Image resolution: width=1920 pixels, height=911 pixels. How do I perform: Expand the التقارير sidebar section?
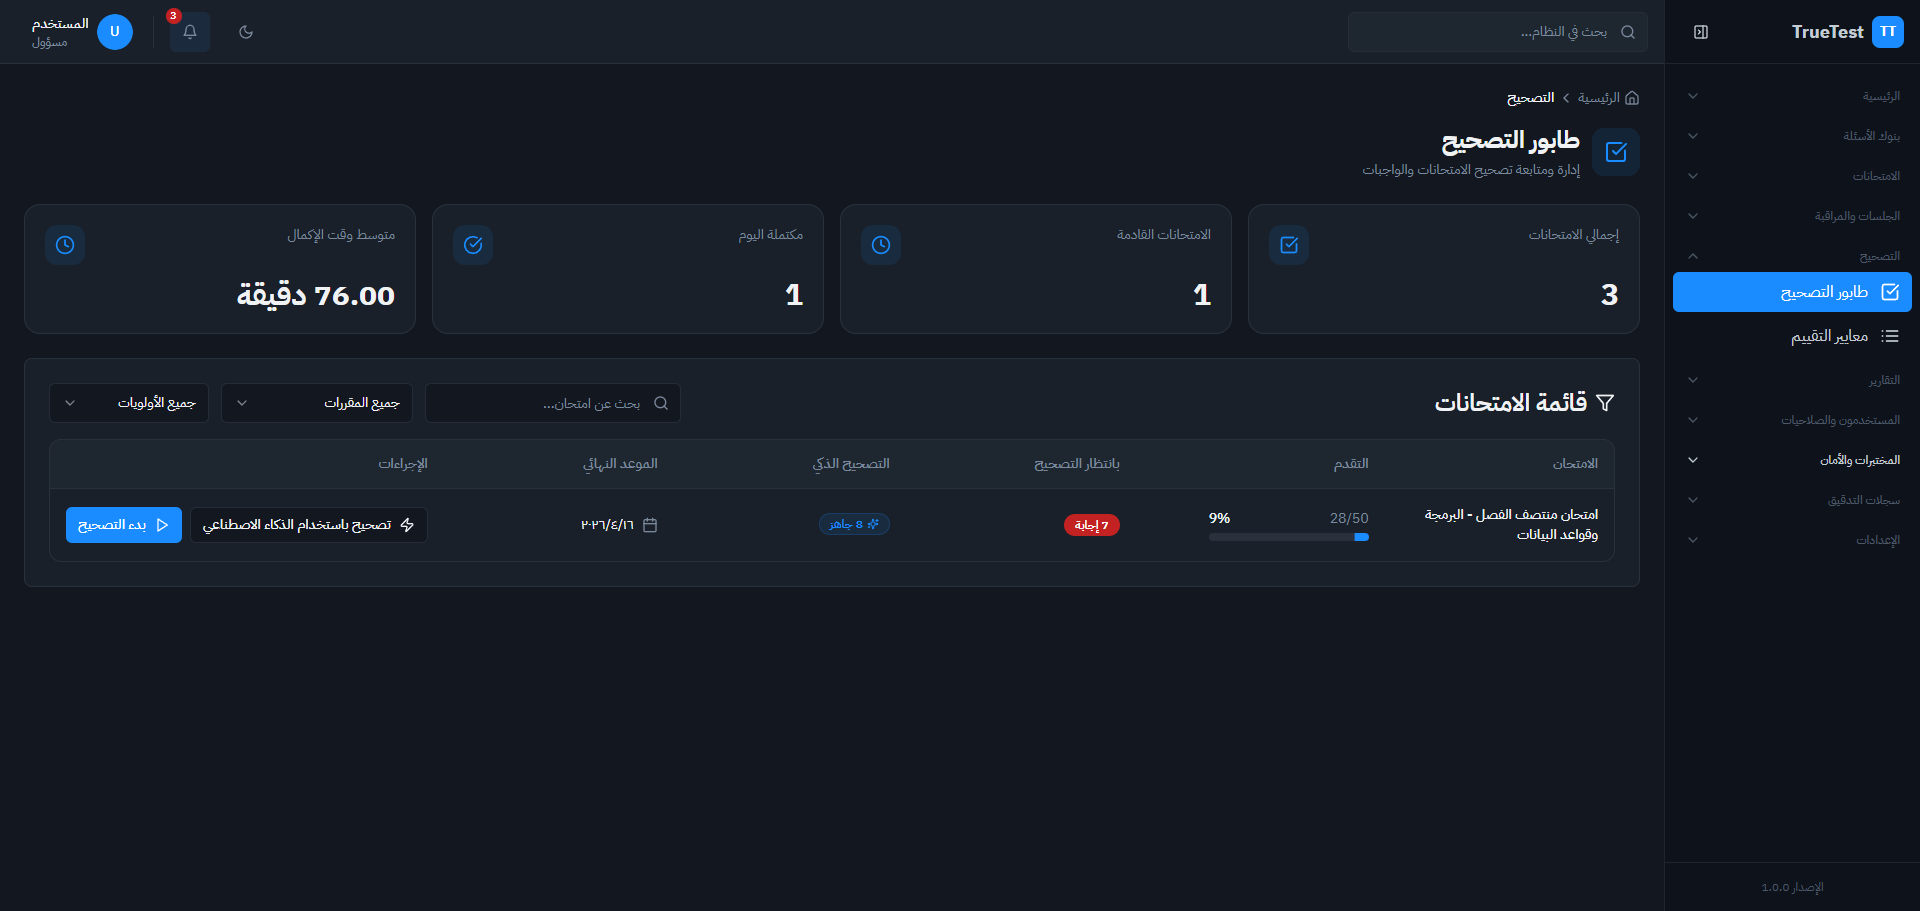tap(1792, 380)
